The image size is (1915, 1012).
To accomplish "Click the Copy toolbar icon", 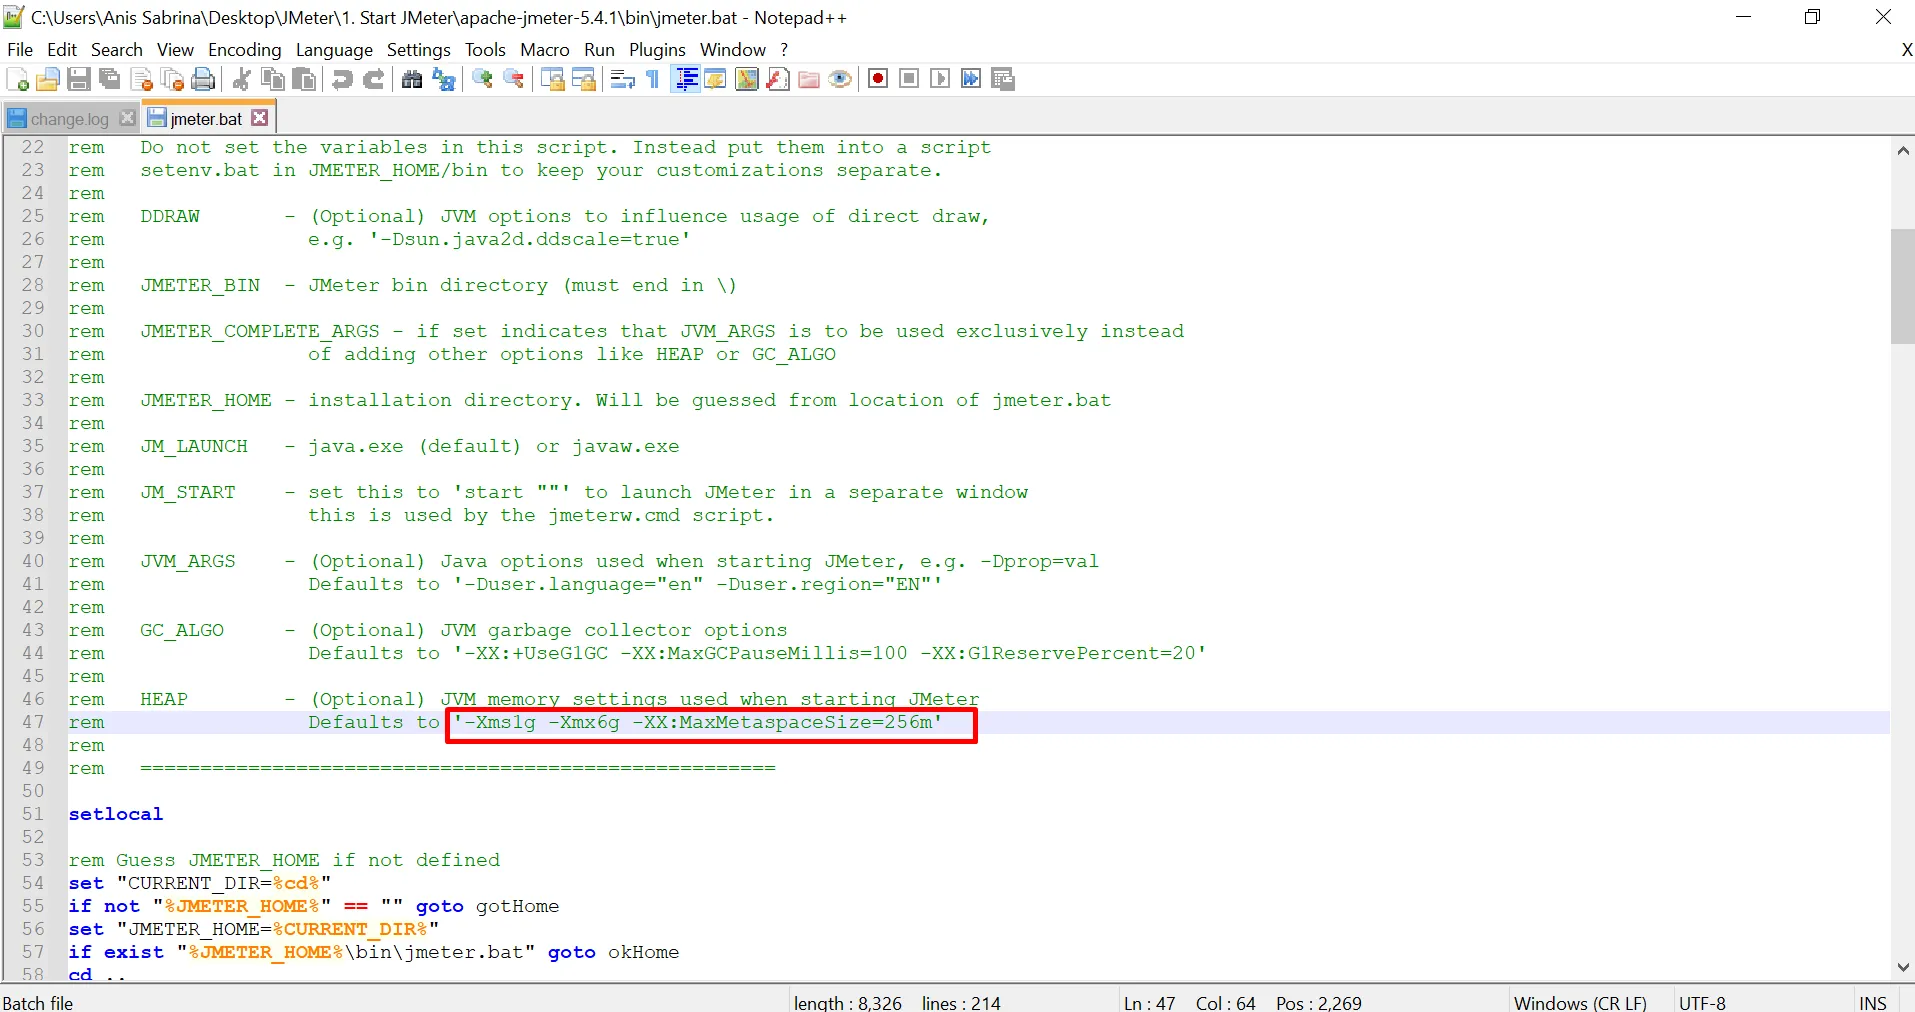I will pos(272,79).
